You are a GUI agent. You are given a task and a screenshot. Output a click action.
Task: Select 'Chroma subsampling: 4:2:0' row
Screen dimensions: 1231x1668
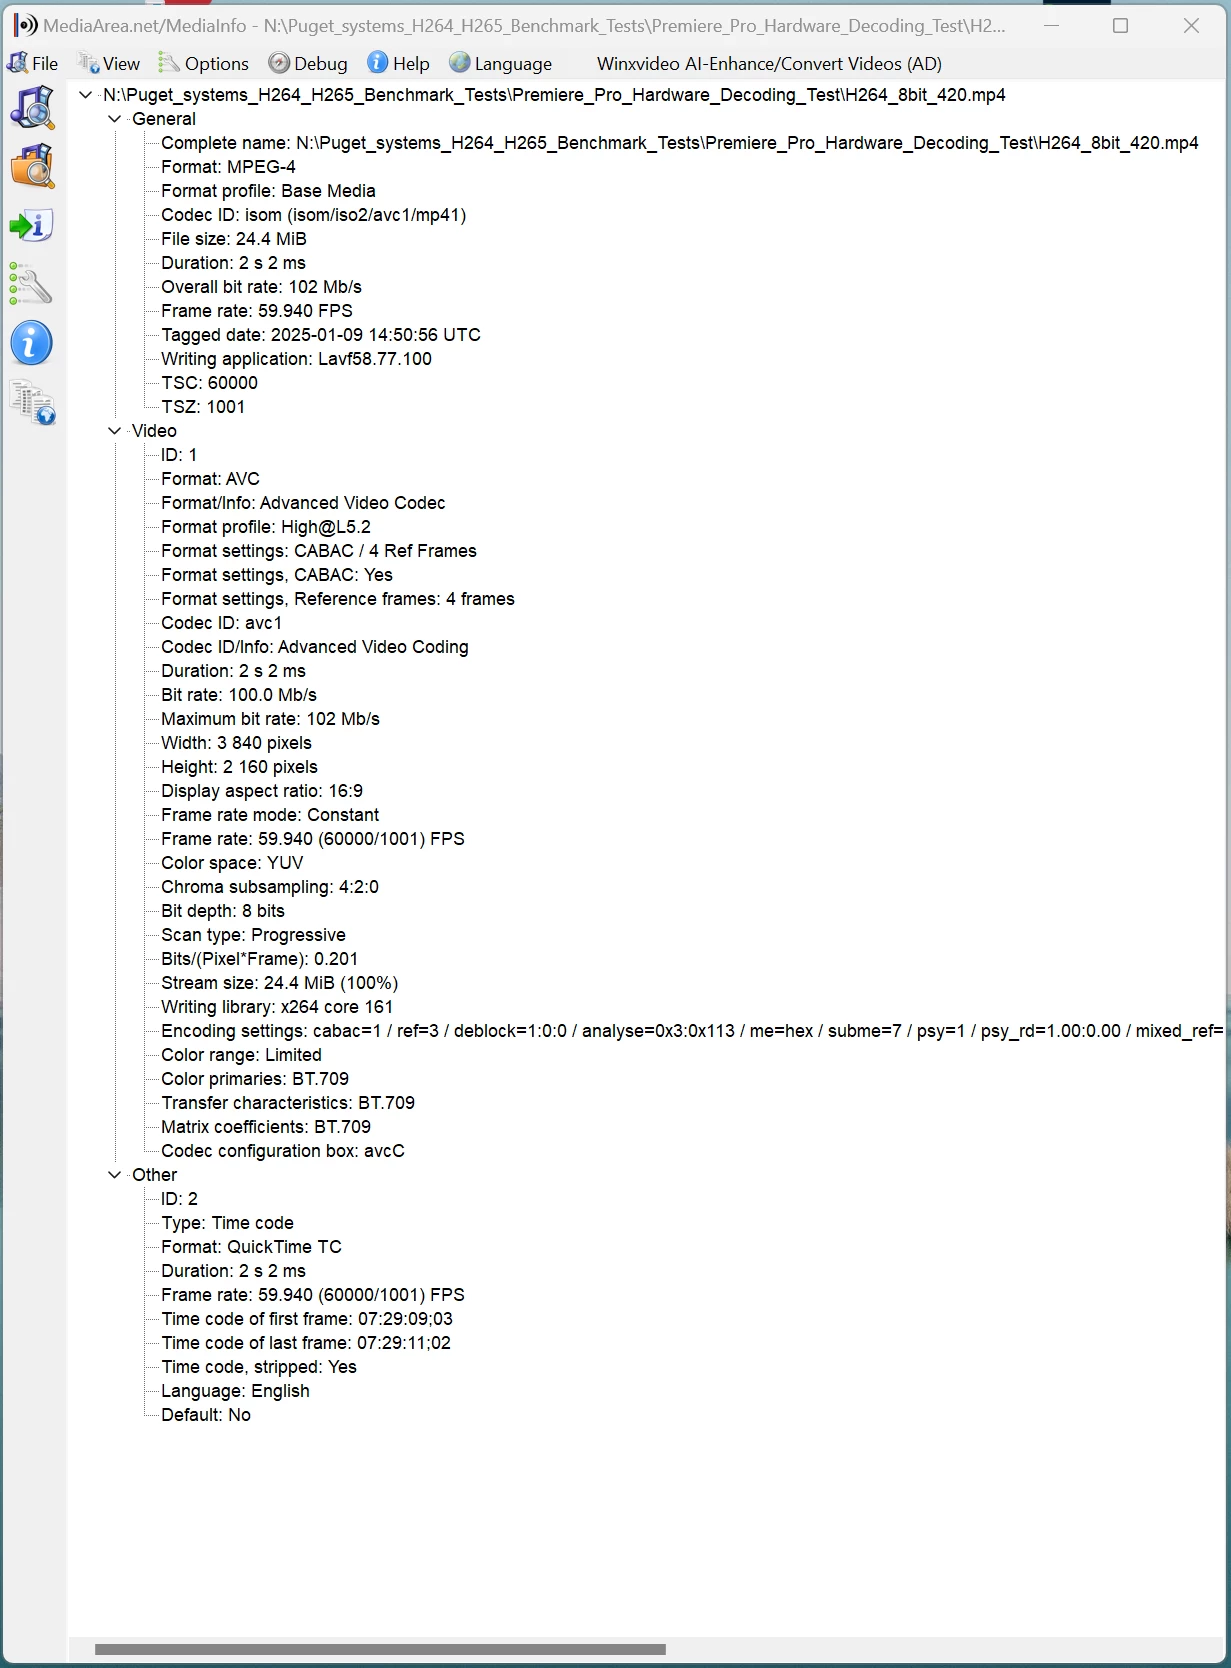270,887
